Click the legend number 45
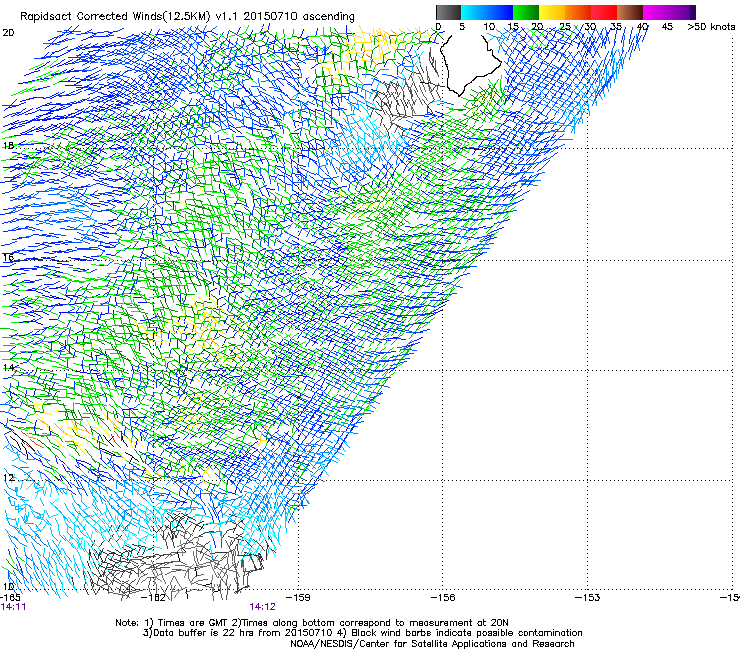Viewport: 740px width, 650px height. (x=667, y=27)
